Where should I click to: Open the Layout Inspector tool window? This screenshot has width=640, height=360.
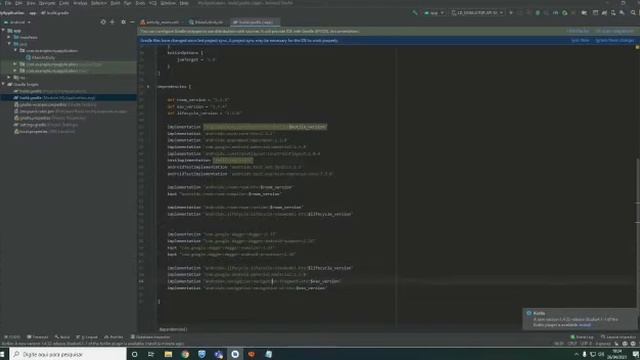[618, 337]
